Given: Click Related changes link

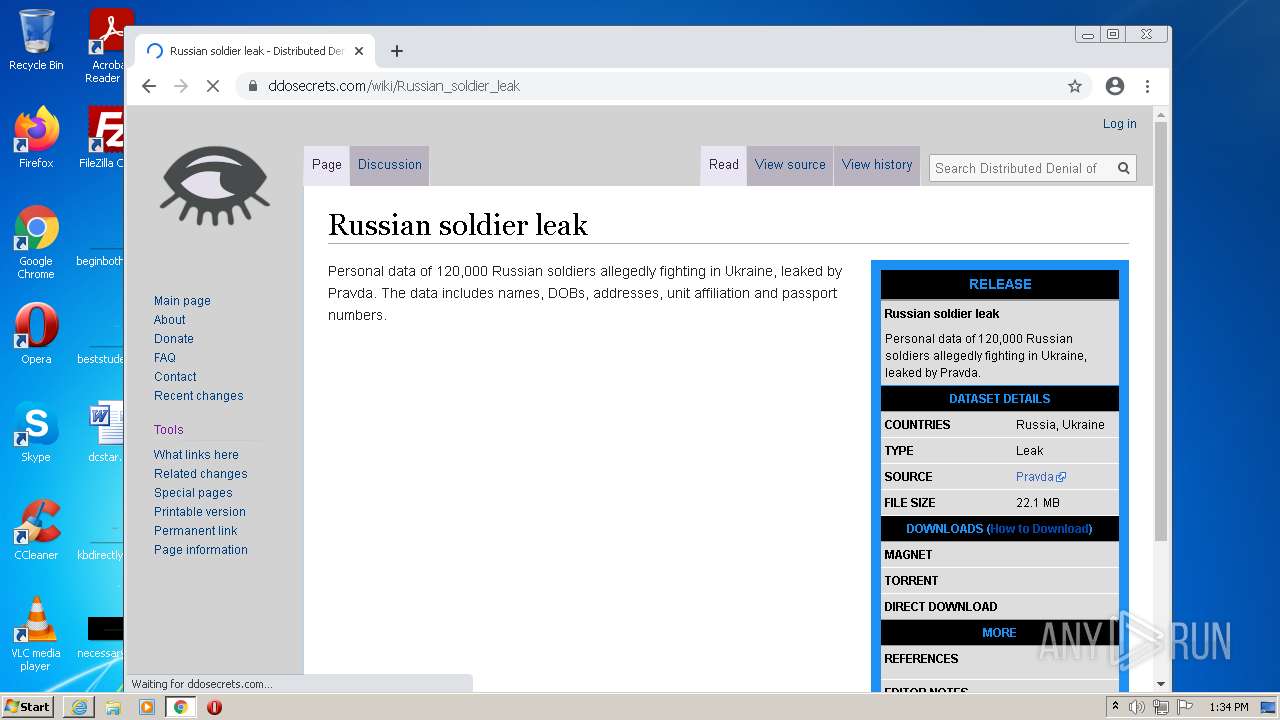Looking at the screenshot, I should 201,474.
